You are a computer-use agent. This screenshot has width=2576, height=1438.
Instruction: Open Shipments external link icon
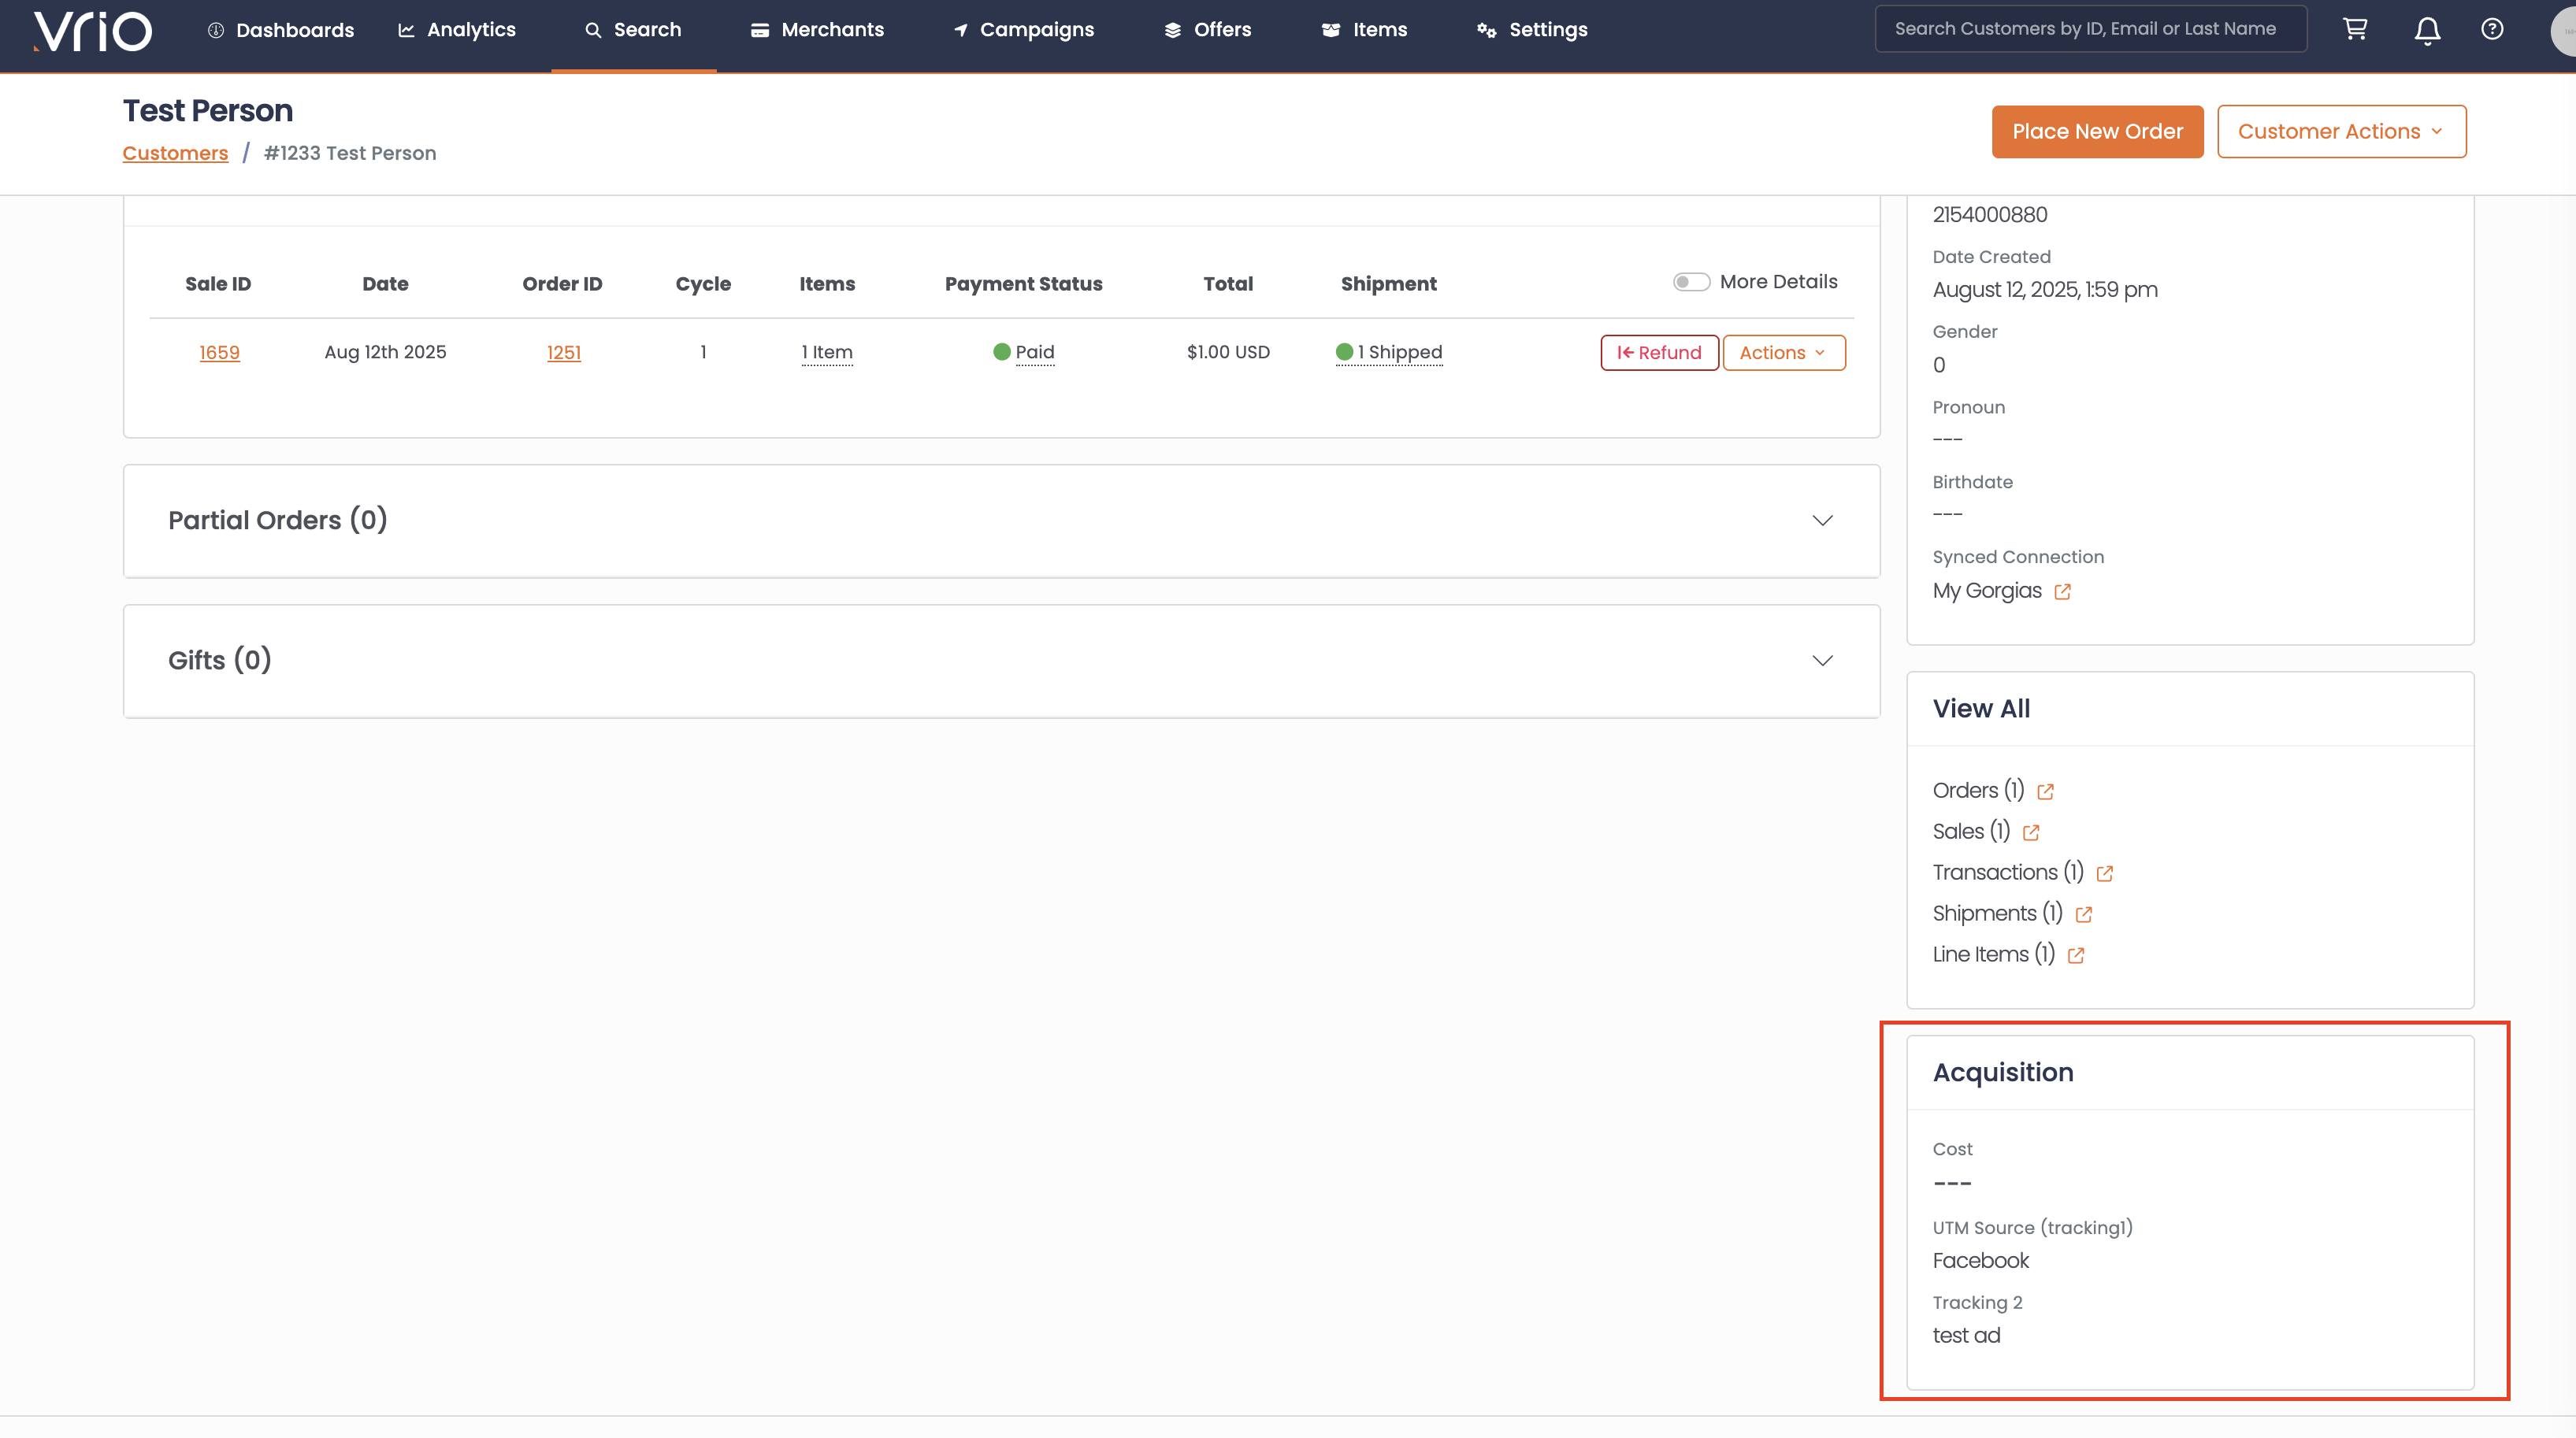click(x=2083, y=915)
